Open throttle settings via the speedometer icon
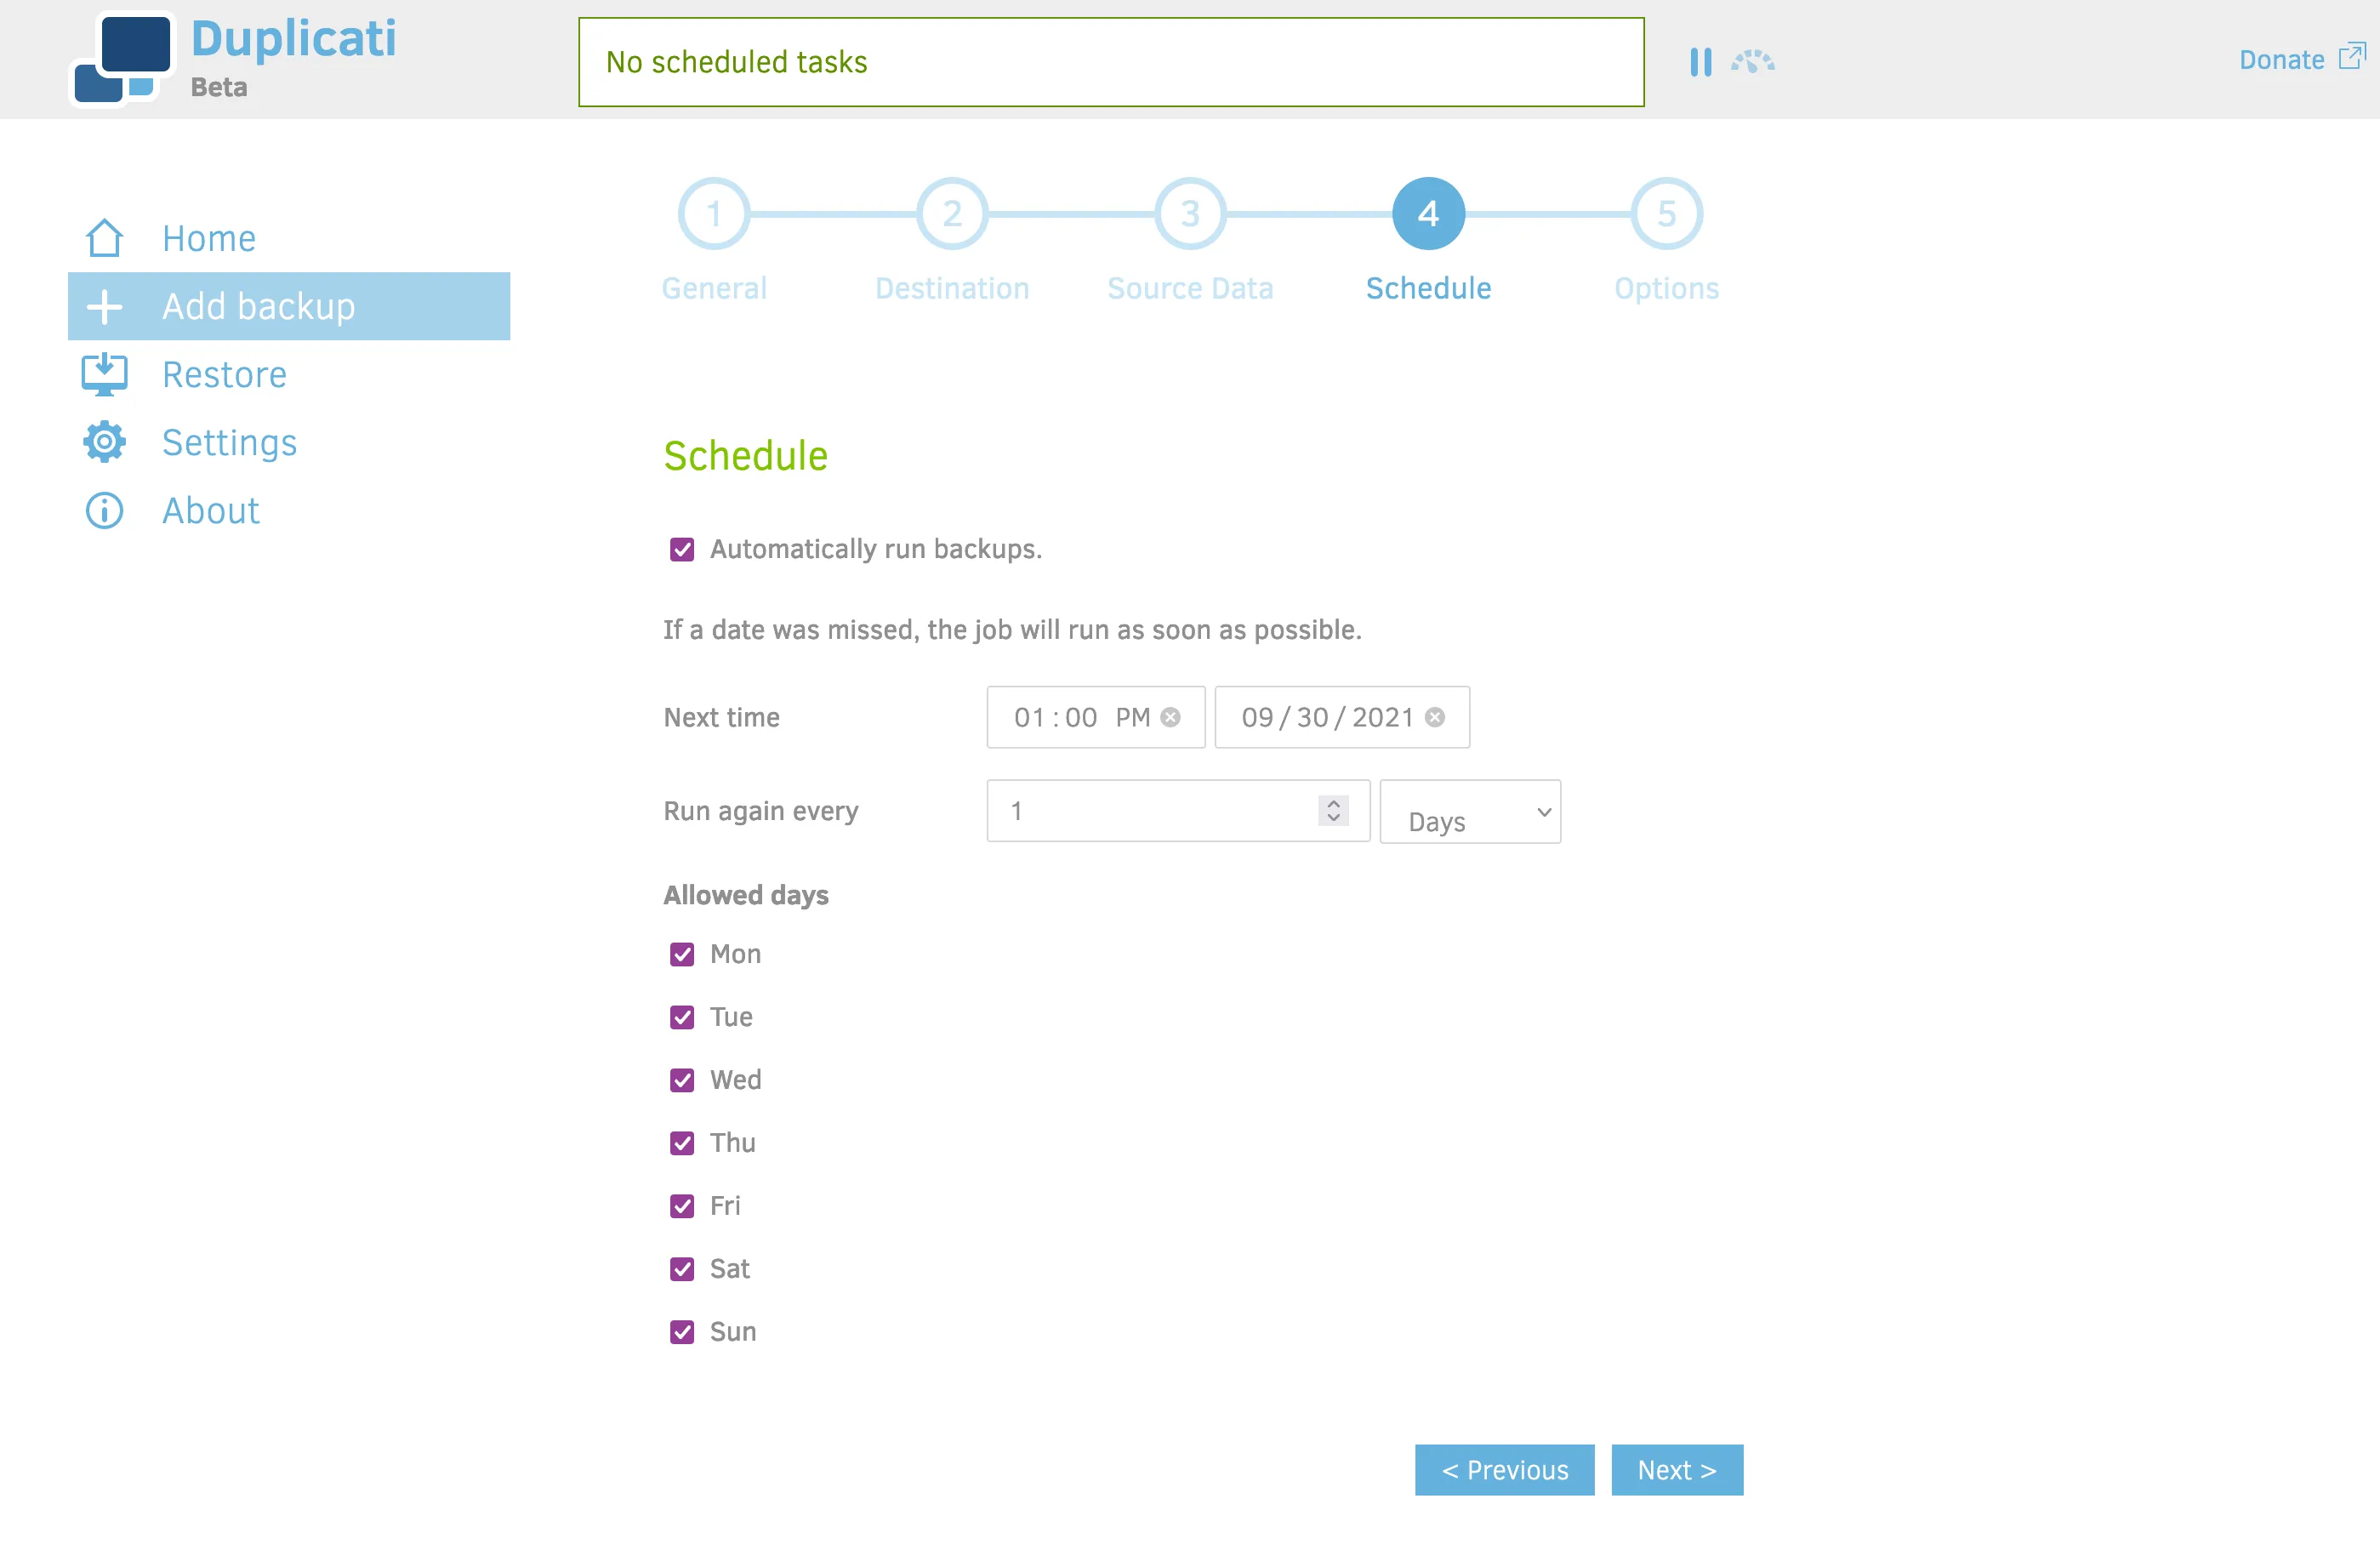 (x=1755, y=62)
